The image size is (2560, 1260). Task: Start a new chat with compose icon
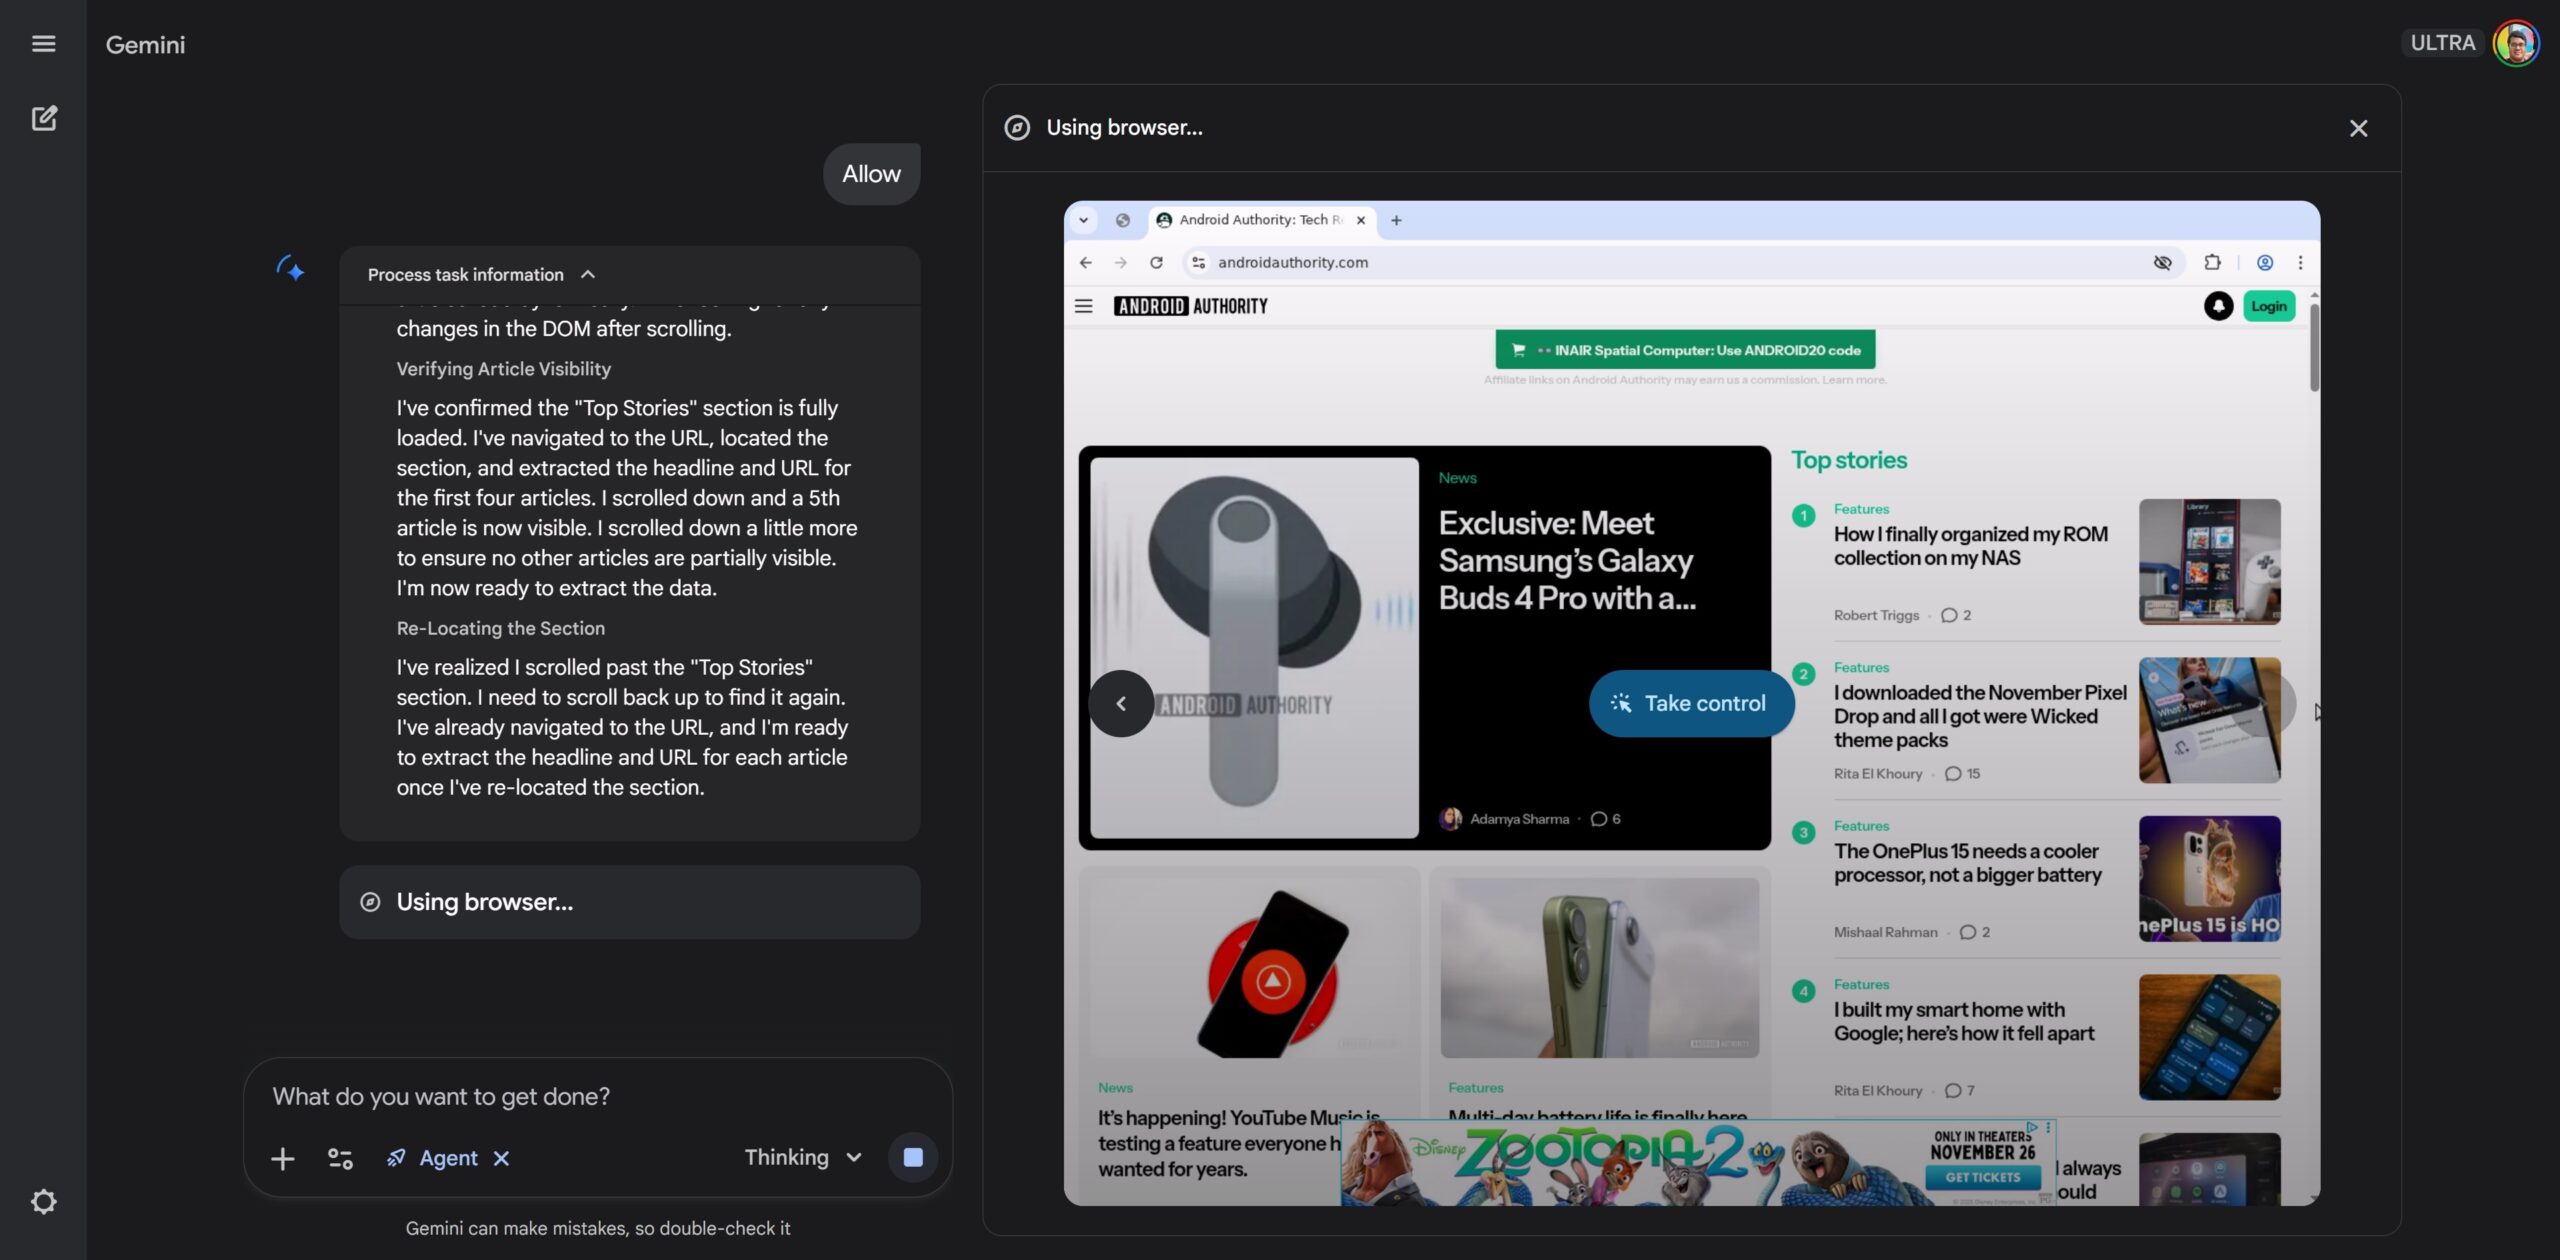pyautogui.click(x=44, y=118)
